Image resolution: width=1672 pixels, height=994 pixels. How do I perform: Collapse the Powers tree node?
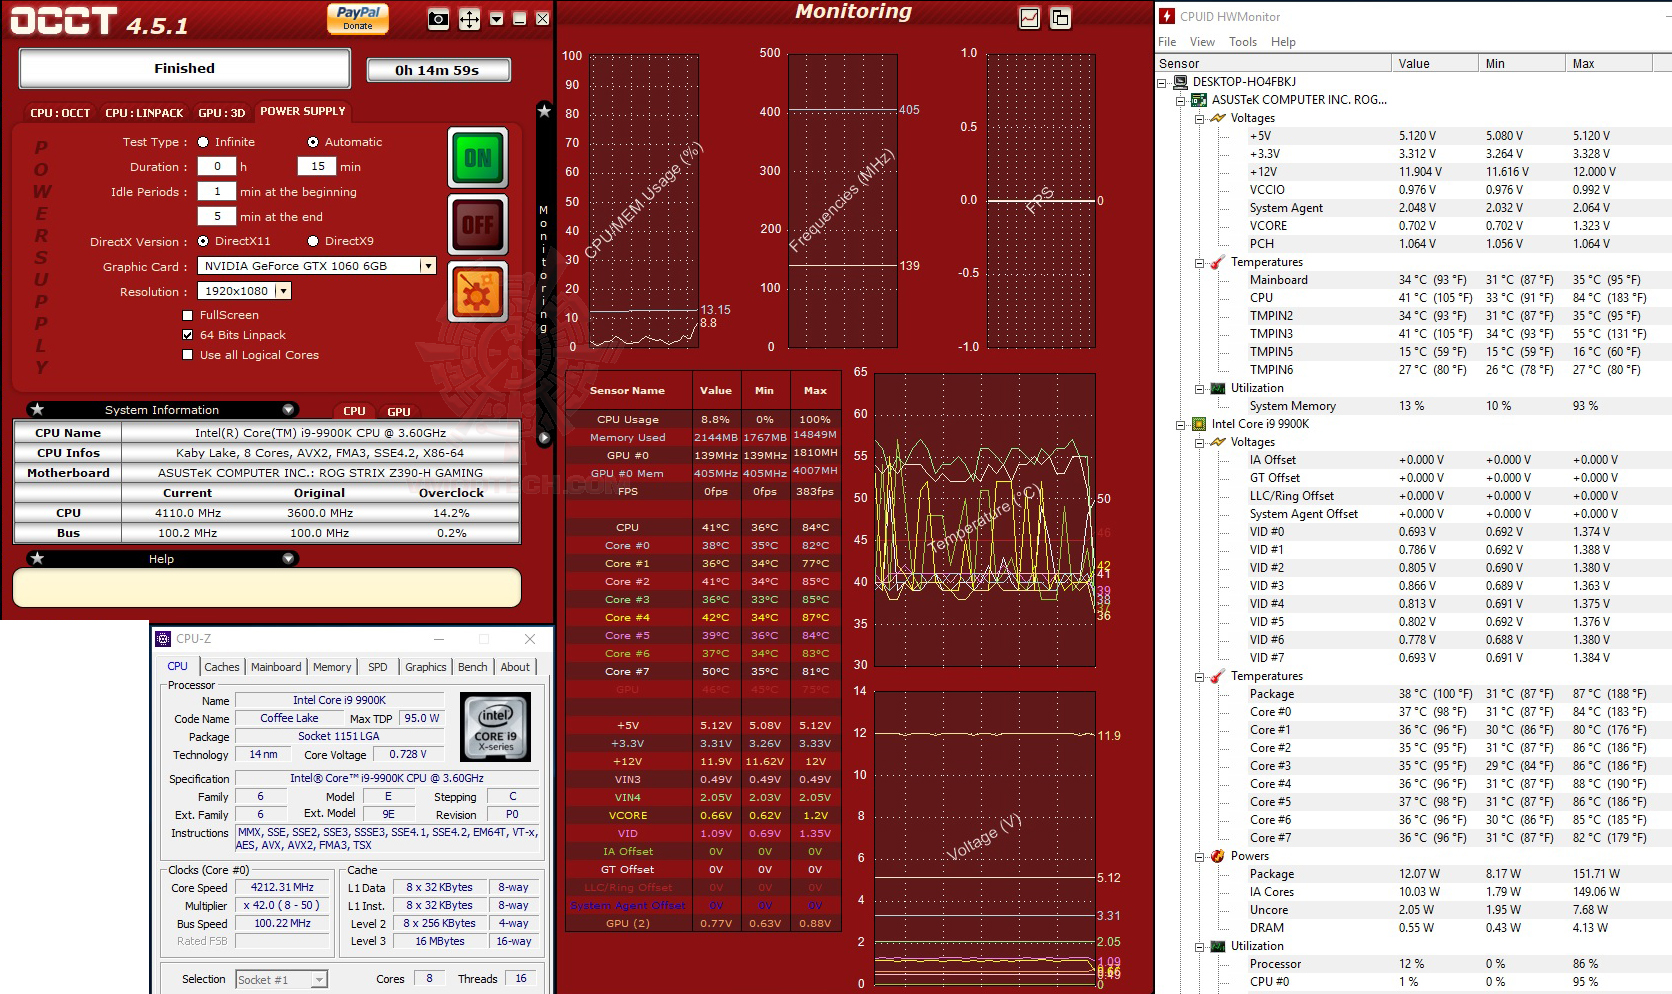coord(1200,857)
